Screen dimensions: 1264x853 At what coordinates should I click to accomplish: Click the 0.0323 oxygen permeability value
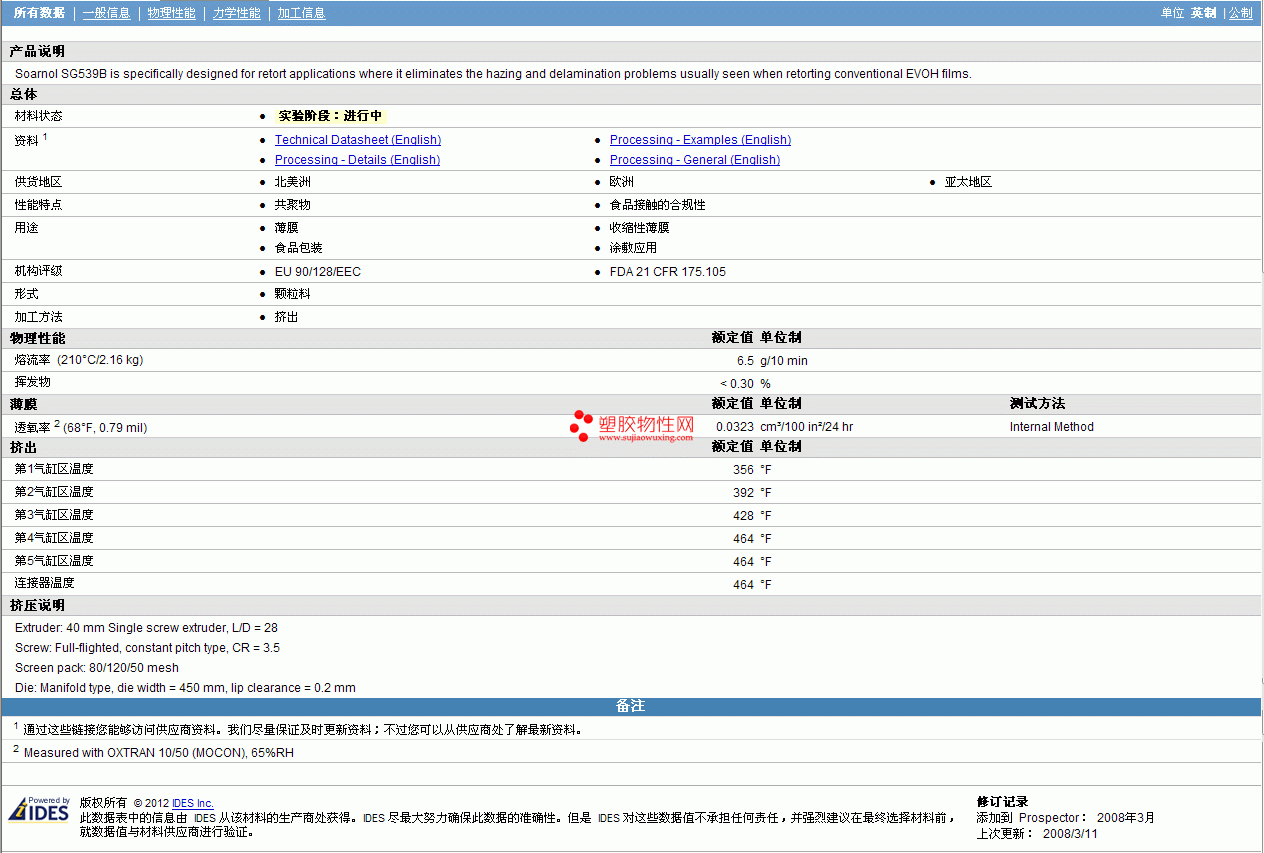[735, 427]
